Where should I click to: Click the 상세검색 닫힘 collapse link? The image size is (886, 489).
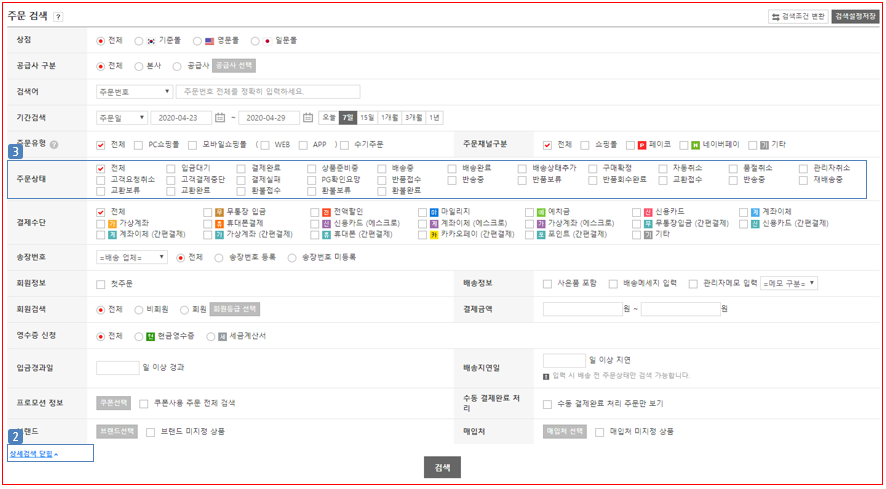click(34, 454)
